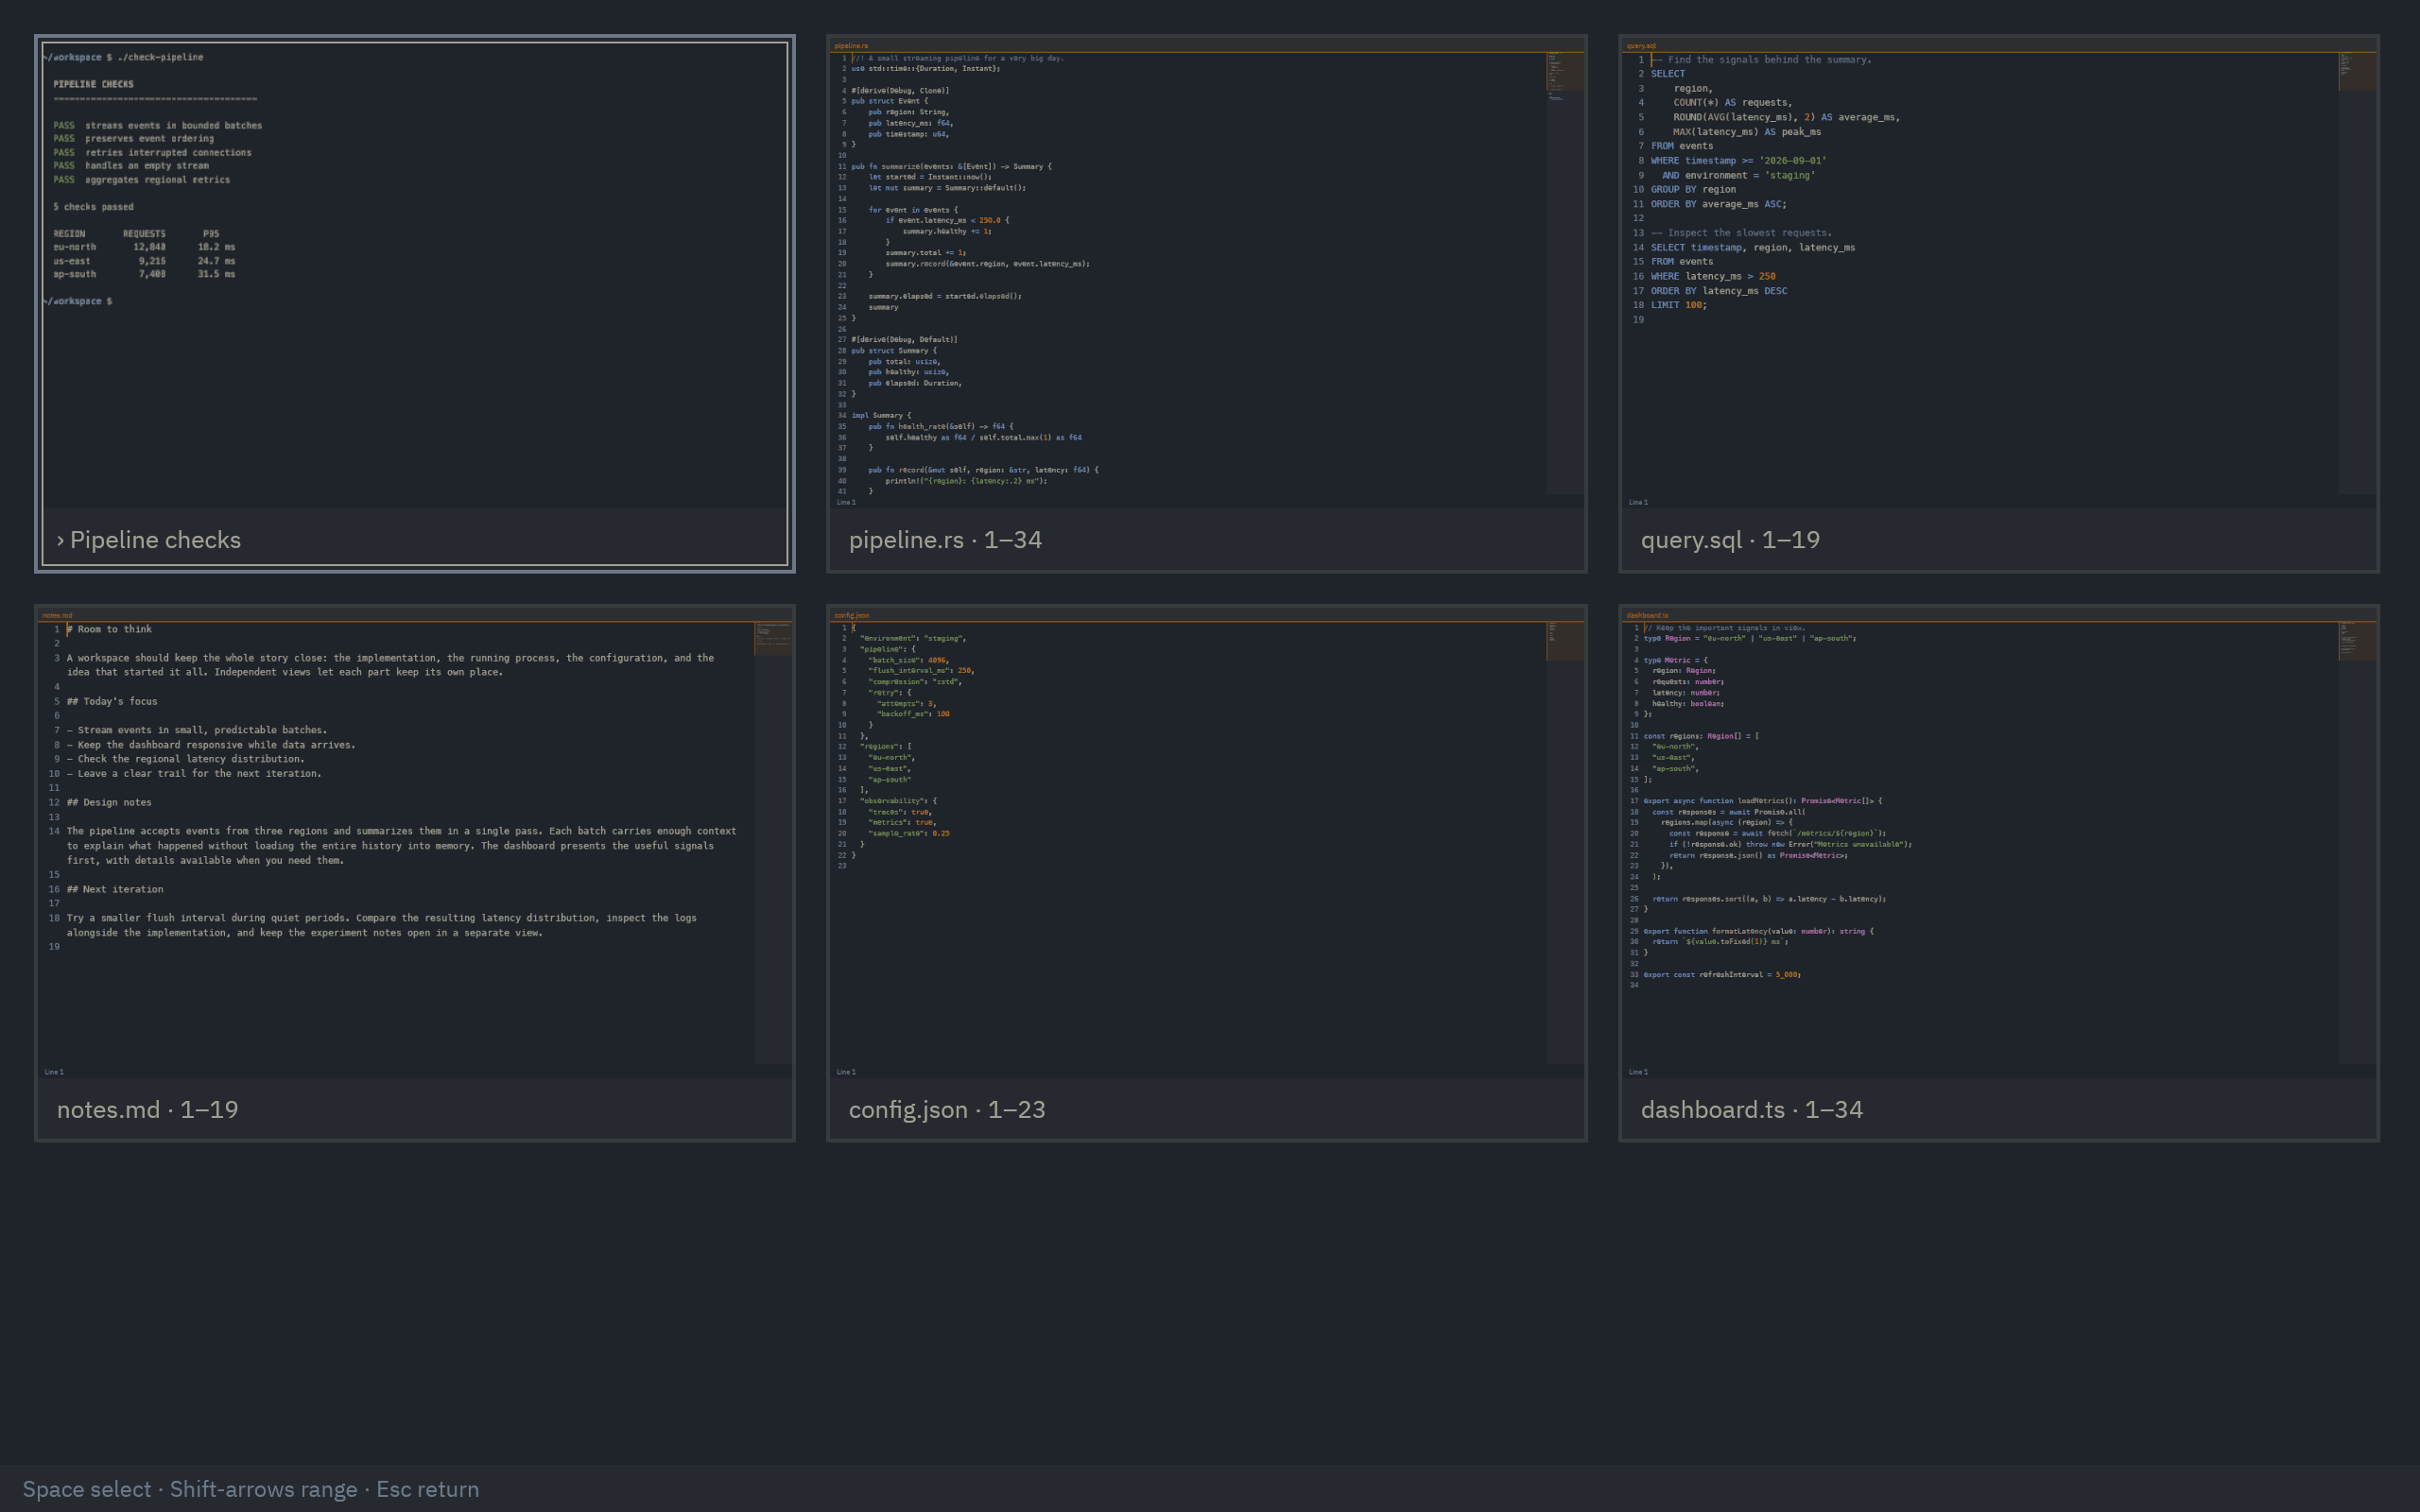Click the '## Design notes' heading in notes.md
This screenshot has height=1512, width=2420.
[109, 803]
